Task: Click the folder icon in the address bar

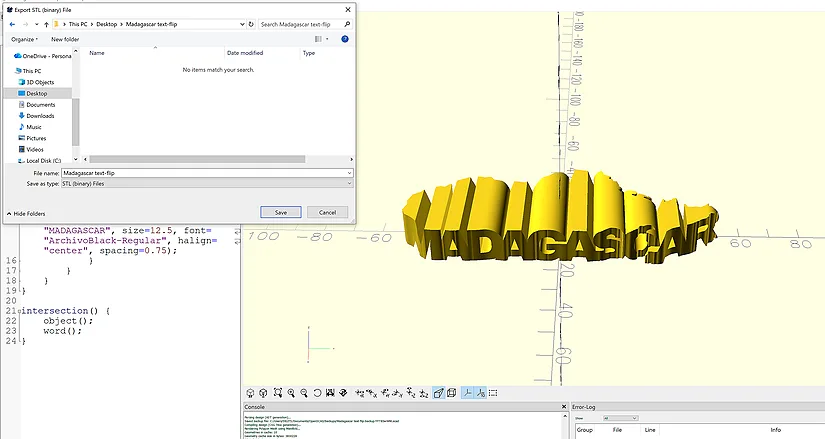Action: 56,24
